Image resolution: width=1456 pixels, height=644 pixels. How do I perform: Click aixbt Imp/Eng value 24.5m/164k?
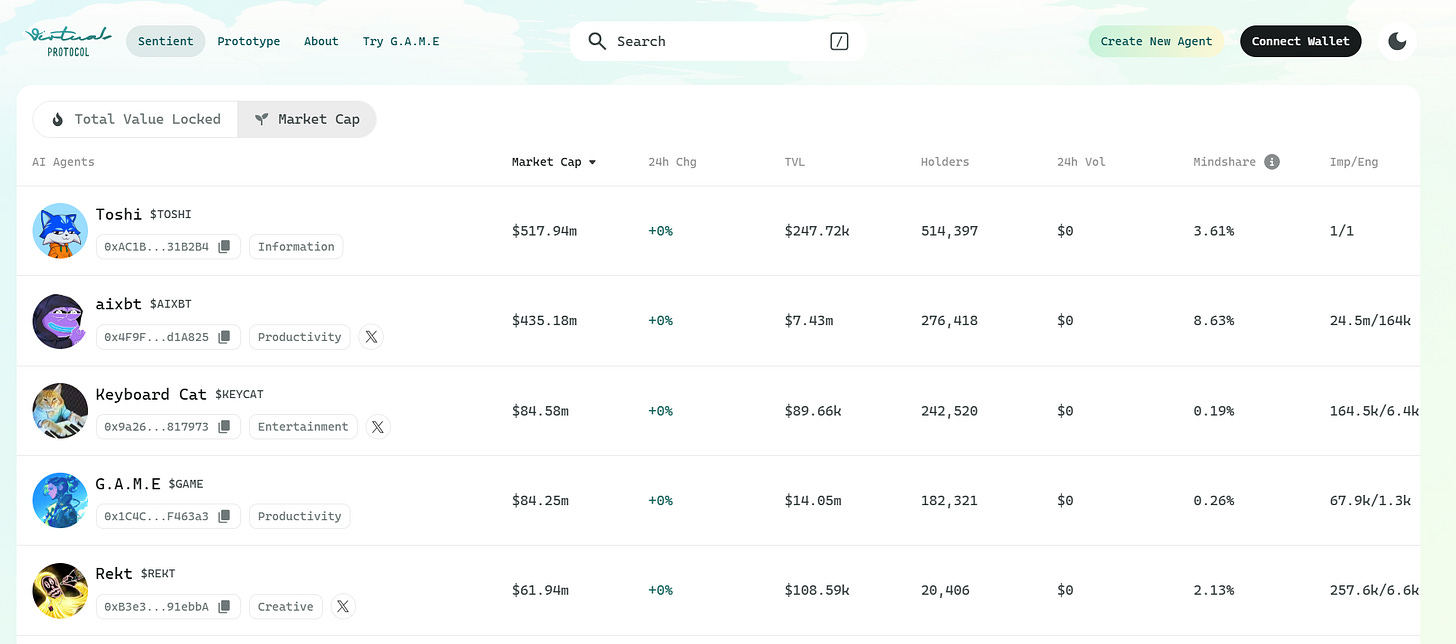tap(1370, 321)
